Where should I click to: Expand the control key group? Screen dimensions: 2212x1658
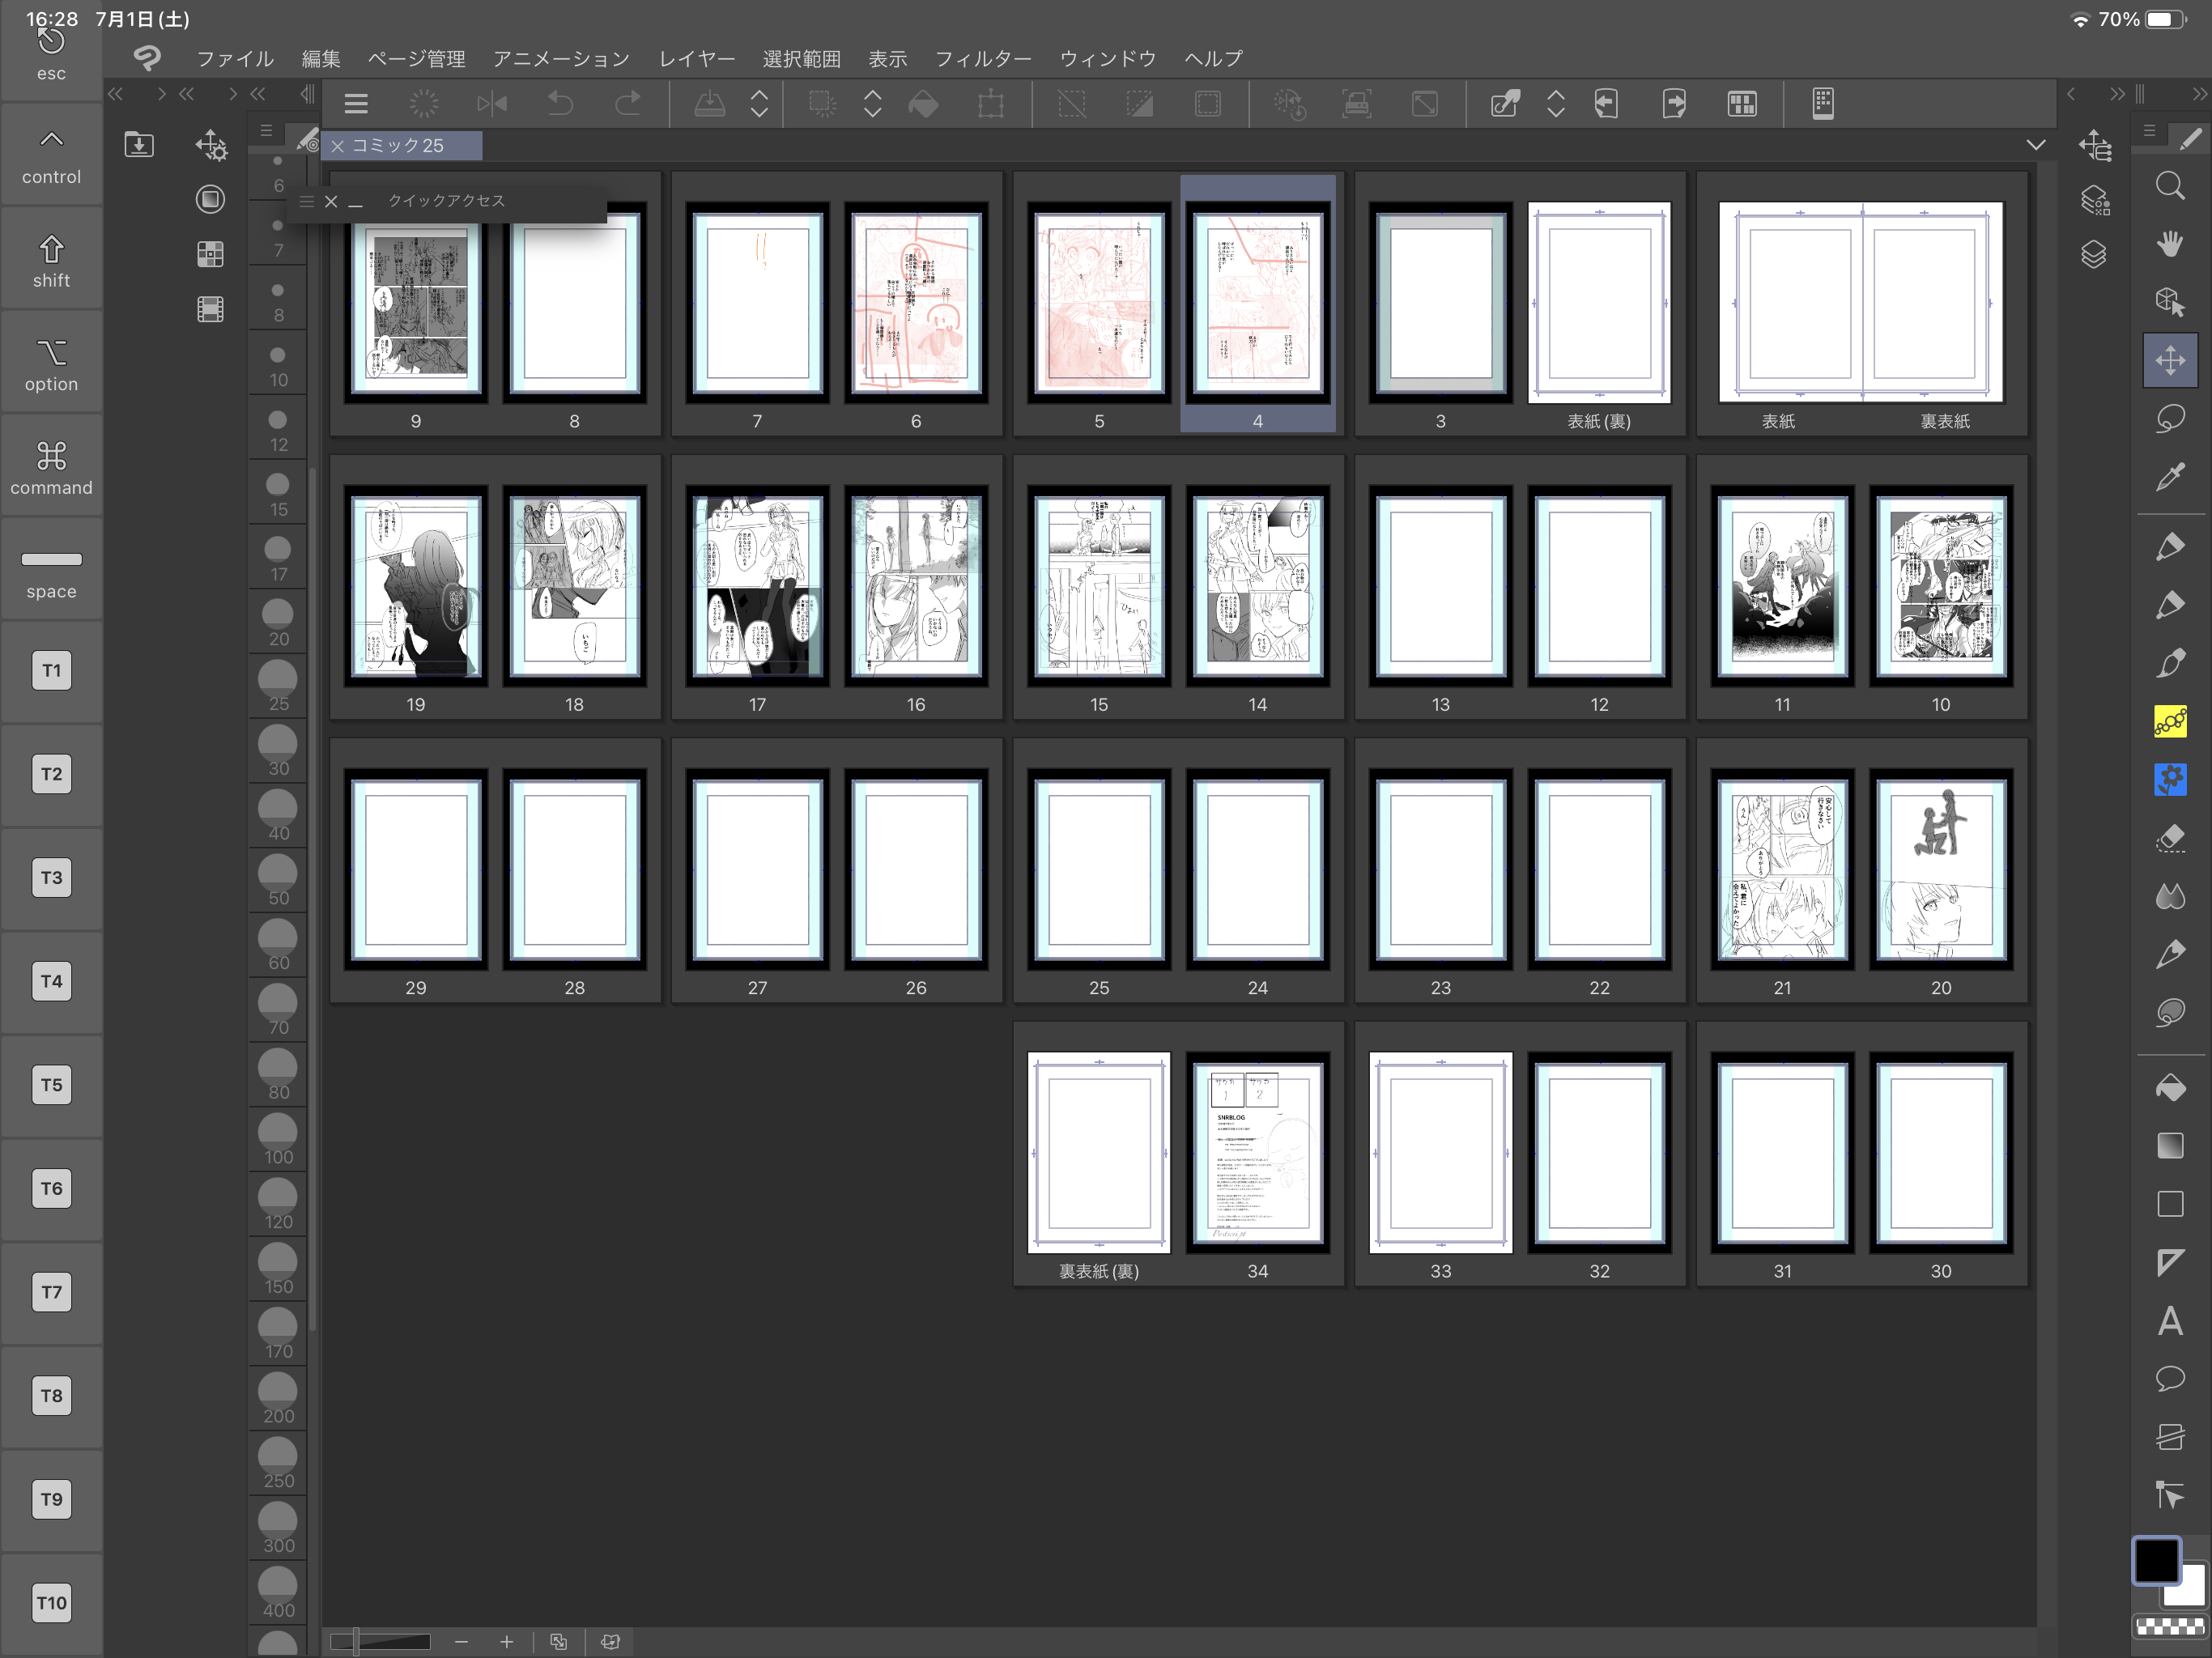51,156
